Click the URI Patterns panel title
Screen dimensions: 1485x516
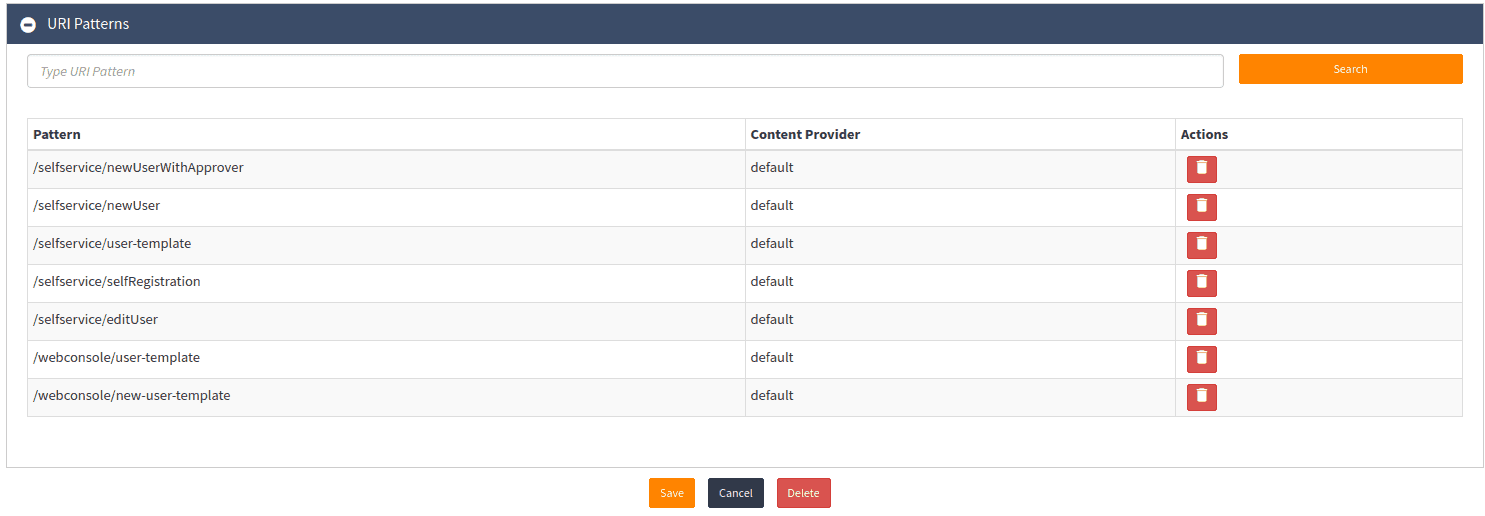point(88,24)
